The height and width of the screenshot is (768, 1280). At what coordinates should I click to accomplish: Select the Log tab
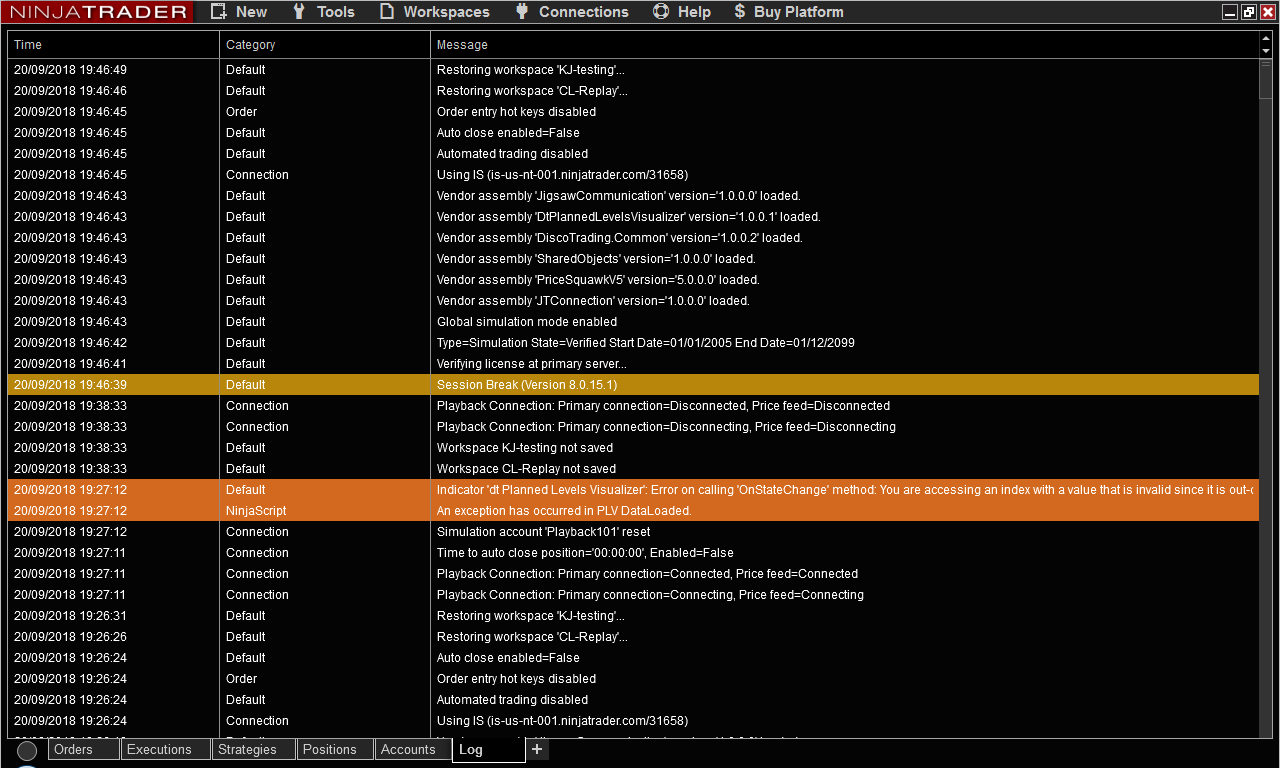pos(489,750)
